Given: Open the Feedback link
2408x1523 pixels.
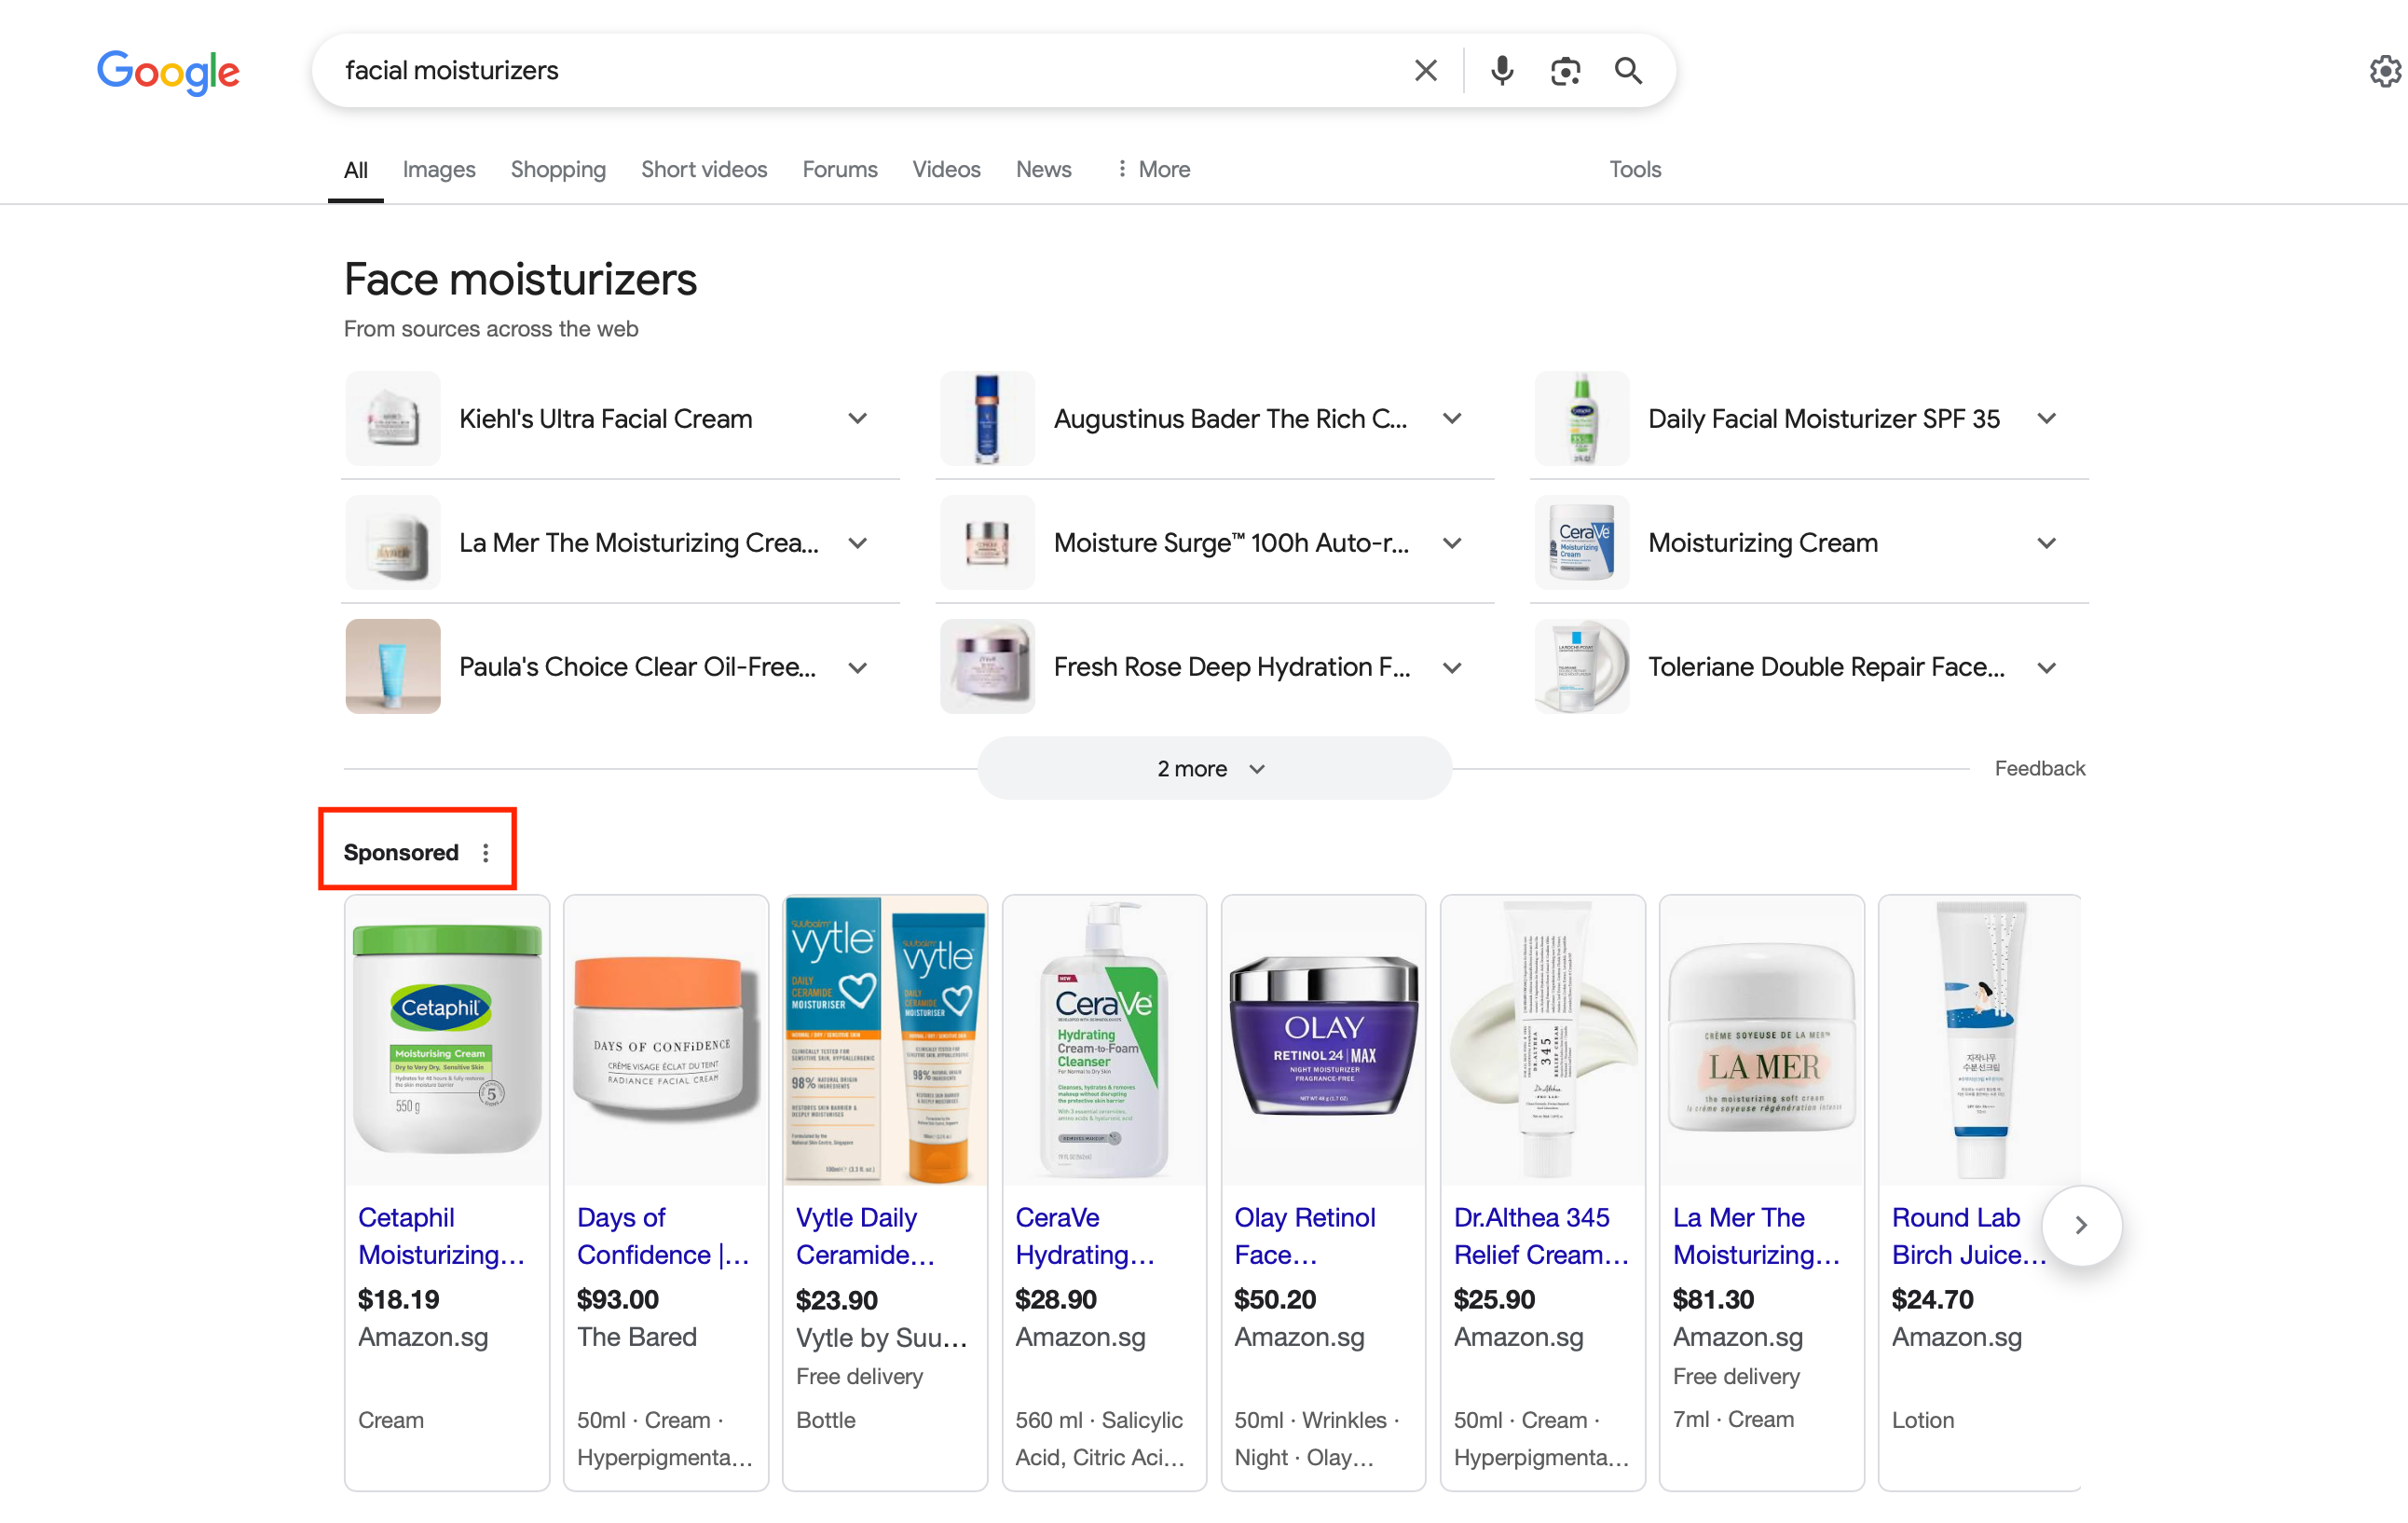Looking at the screenshot, I should pyautogui.click(x=2040, y=768).
